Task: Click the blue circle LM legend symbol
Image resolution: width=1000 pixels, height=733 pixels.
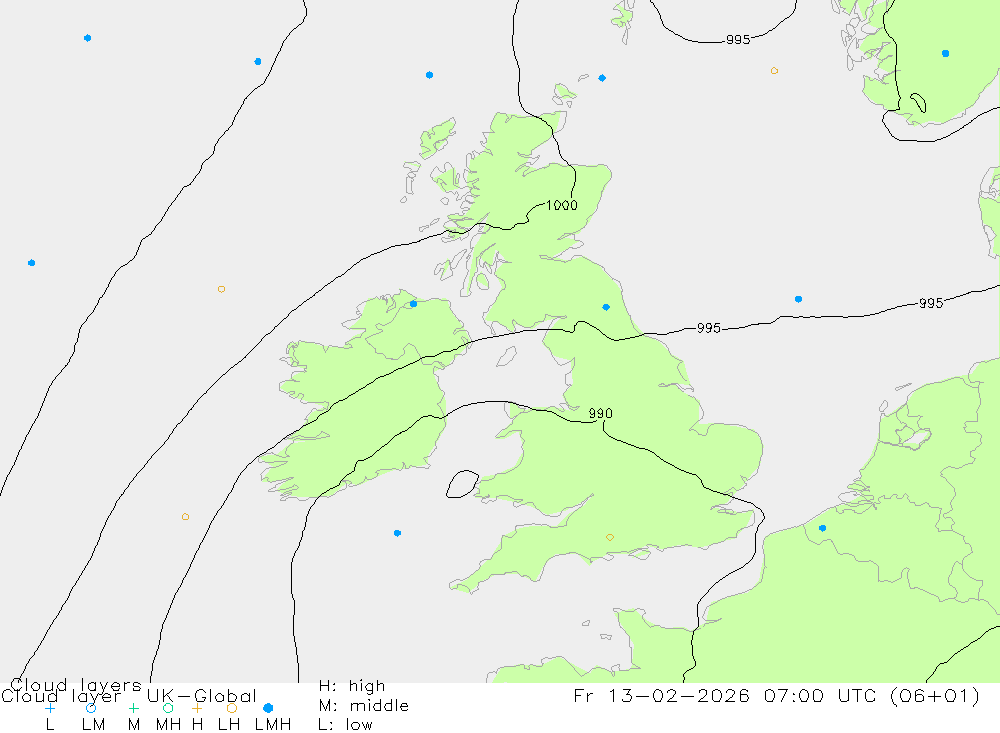Action: coord(91,708)
